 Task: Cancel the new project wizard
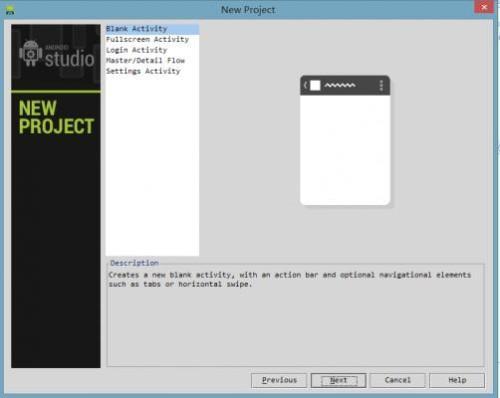click(398, 380)
